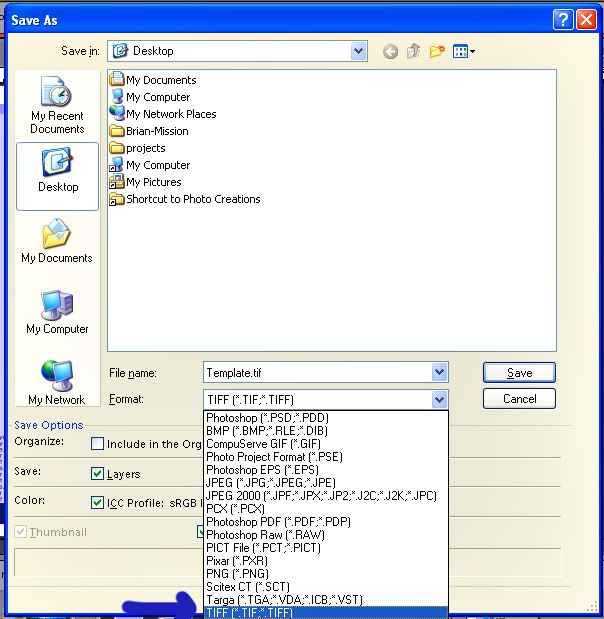Choose JPEG (*.JPG;*.JPEG;*.JPE) format
Image resolution: width=604 pixels, height=619 pixels.
pos(326,482)
